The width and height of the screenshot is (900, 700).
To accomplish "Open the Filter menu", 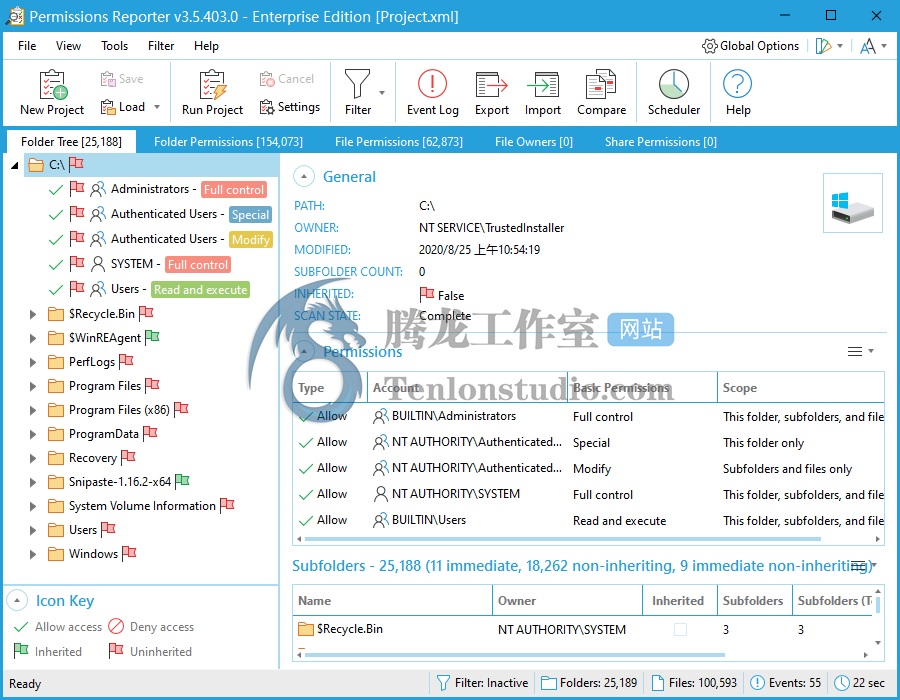I will click(161, 46).
